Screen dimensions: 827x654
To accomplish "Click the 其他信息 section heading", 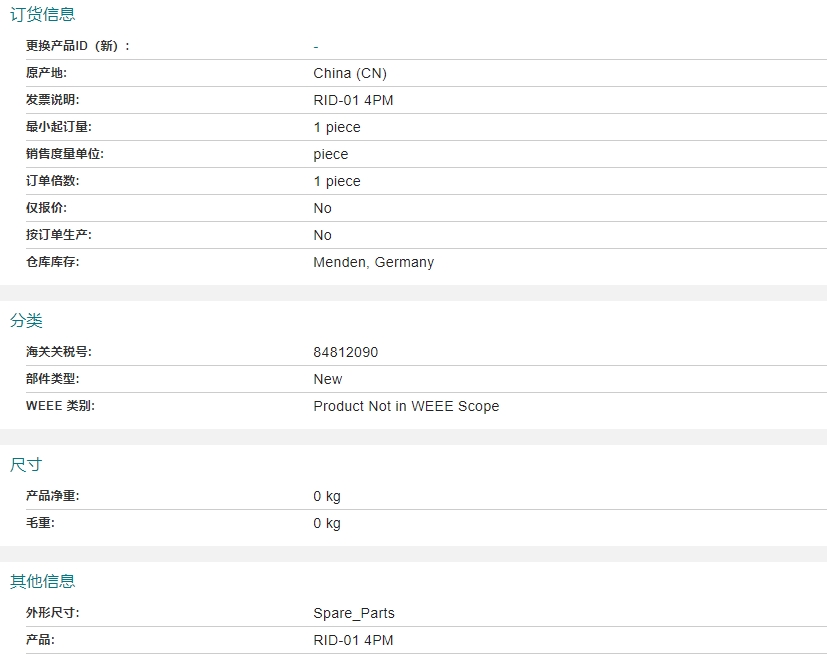I will click(42, 581).
